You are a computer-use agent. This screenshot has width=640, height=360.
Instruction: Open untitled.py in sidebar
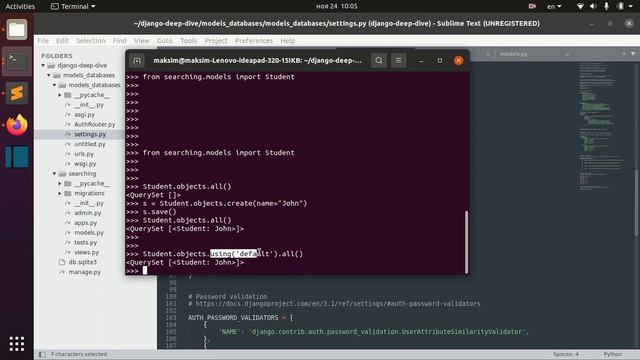[x=90, y=144]
